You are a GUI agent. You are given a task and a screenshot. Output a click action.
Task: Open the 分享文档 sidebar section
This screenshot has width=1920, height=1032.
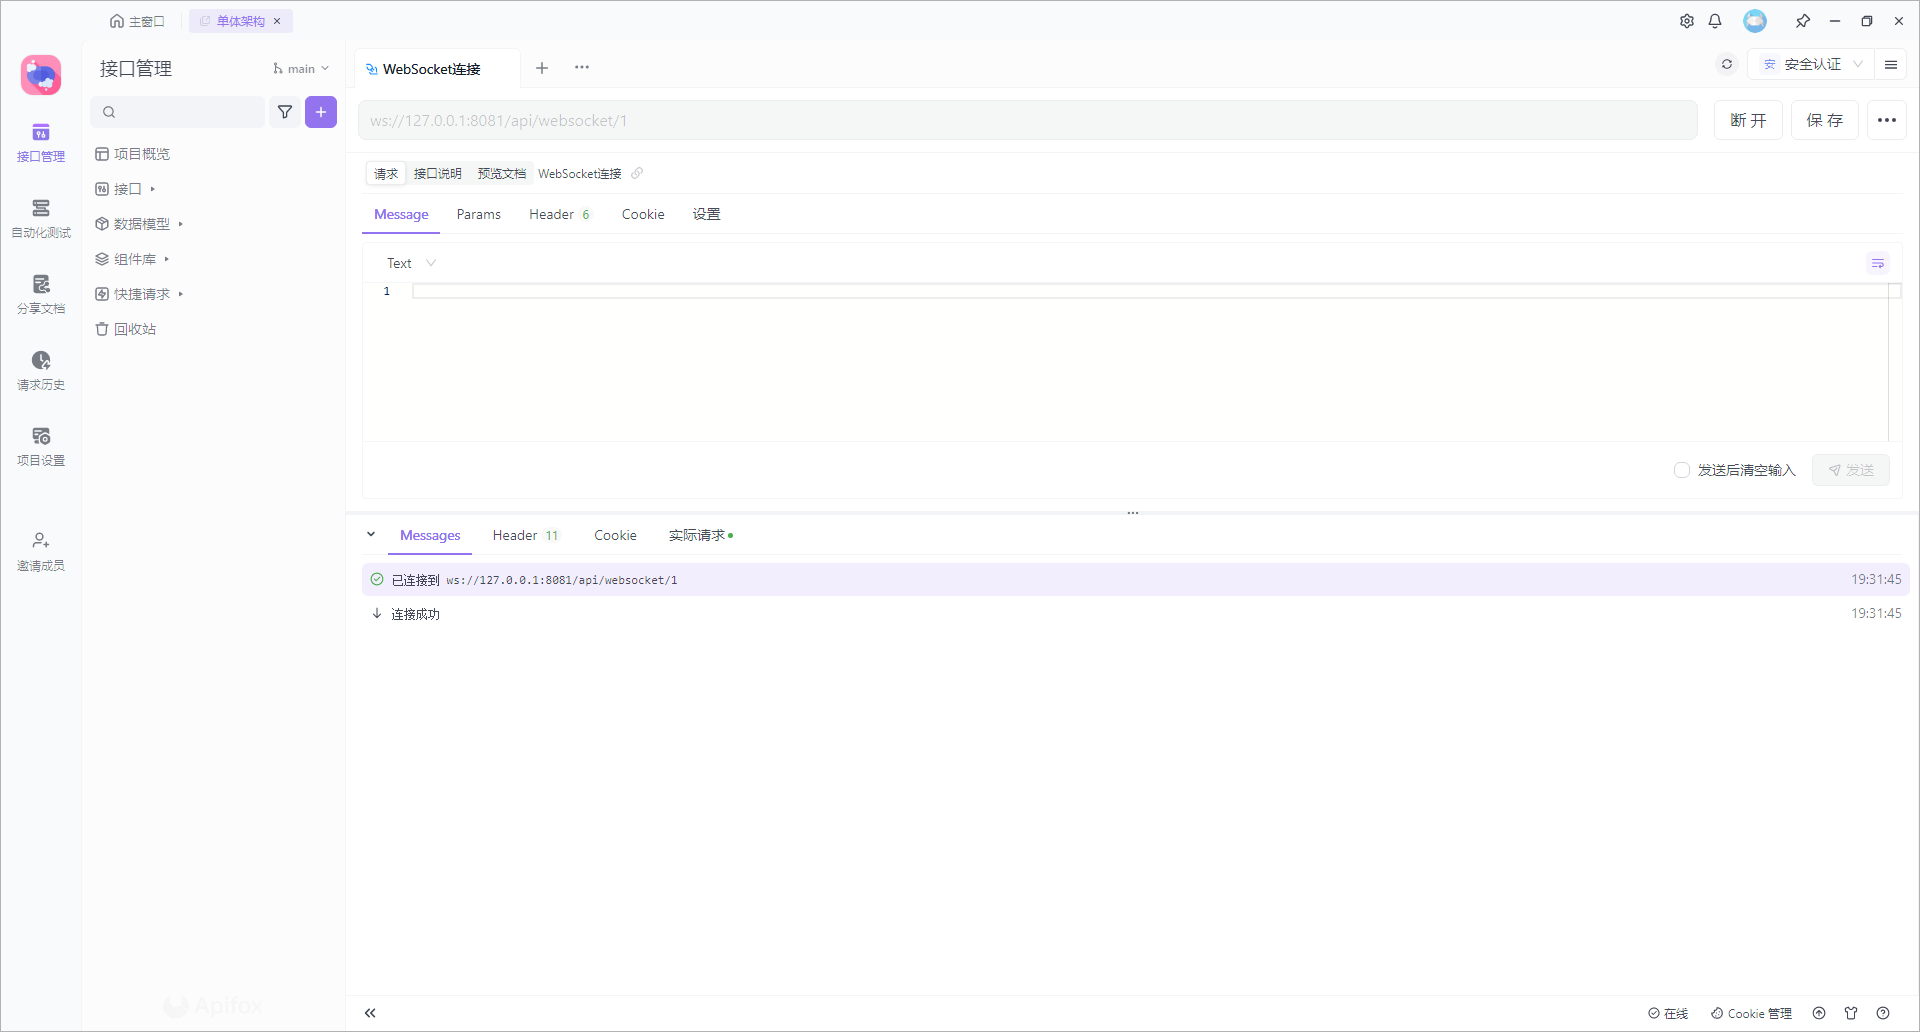click(x=41, y=294)
